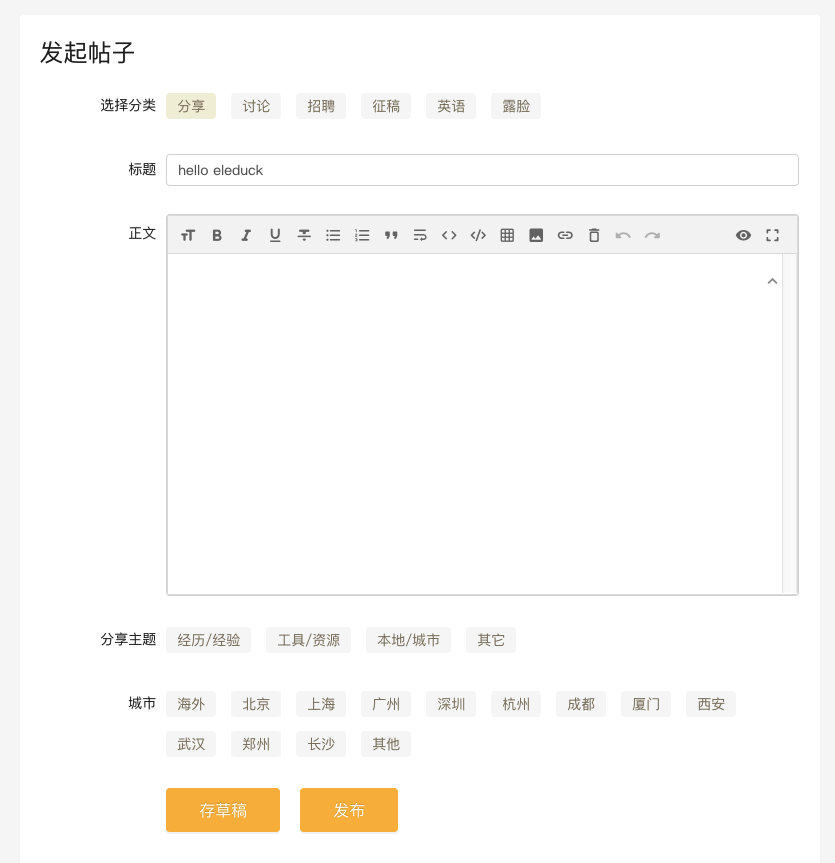The width and height of the screenshot is (835, 863).
Task: Switch editor to fullscreen mode
Action: (772, 236)
